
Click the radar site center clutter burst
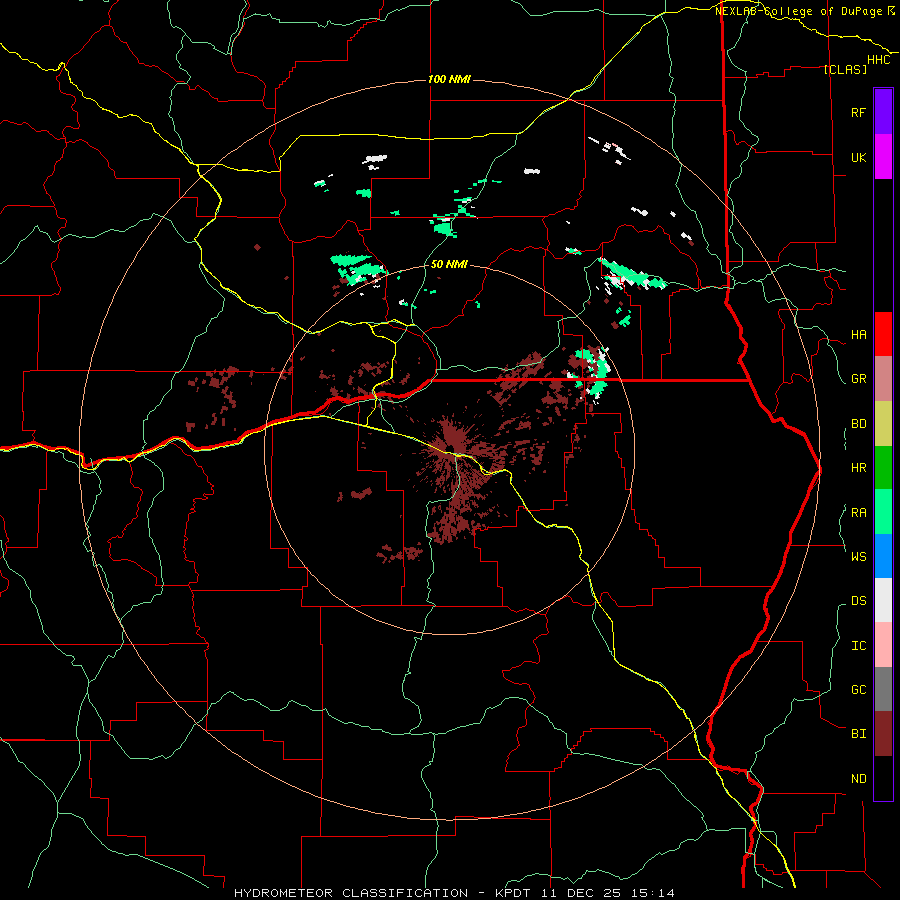[x=449, y=446]
